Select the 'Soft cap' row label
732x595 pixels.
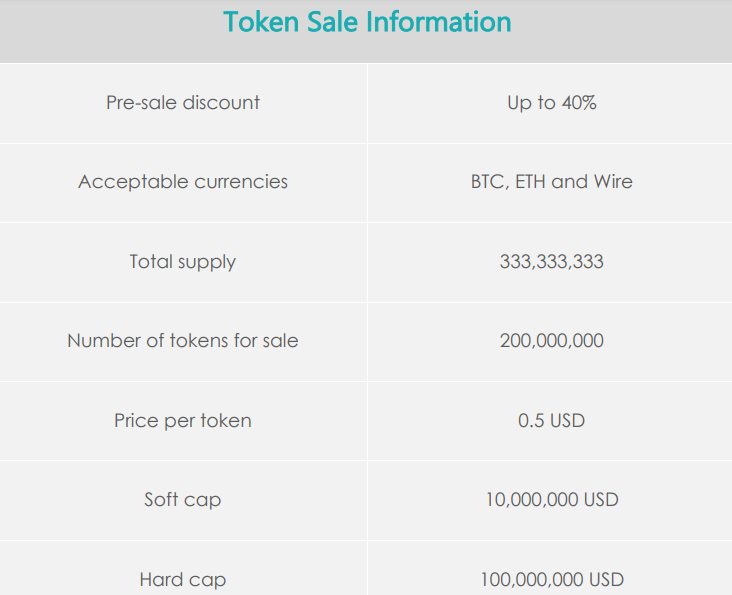pyautogui.click(x=183, y=500)
